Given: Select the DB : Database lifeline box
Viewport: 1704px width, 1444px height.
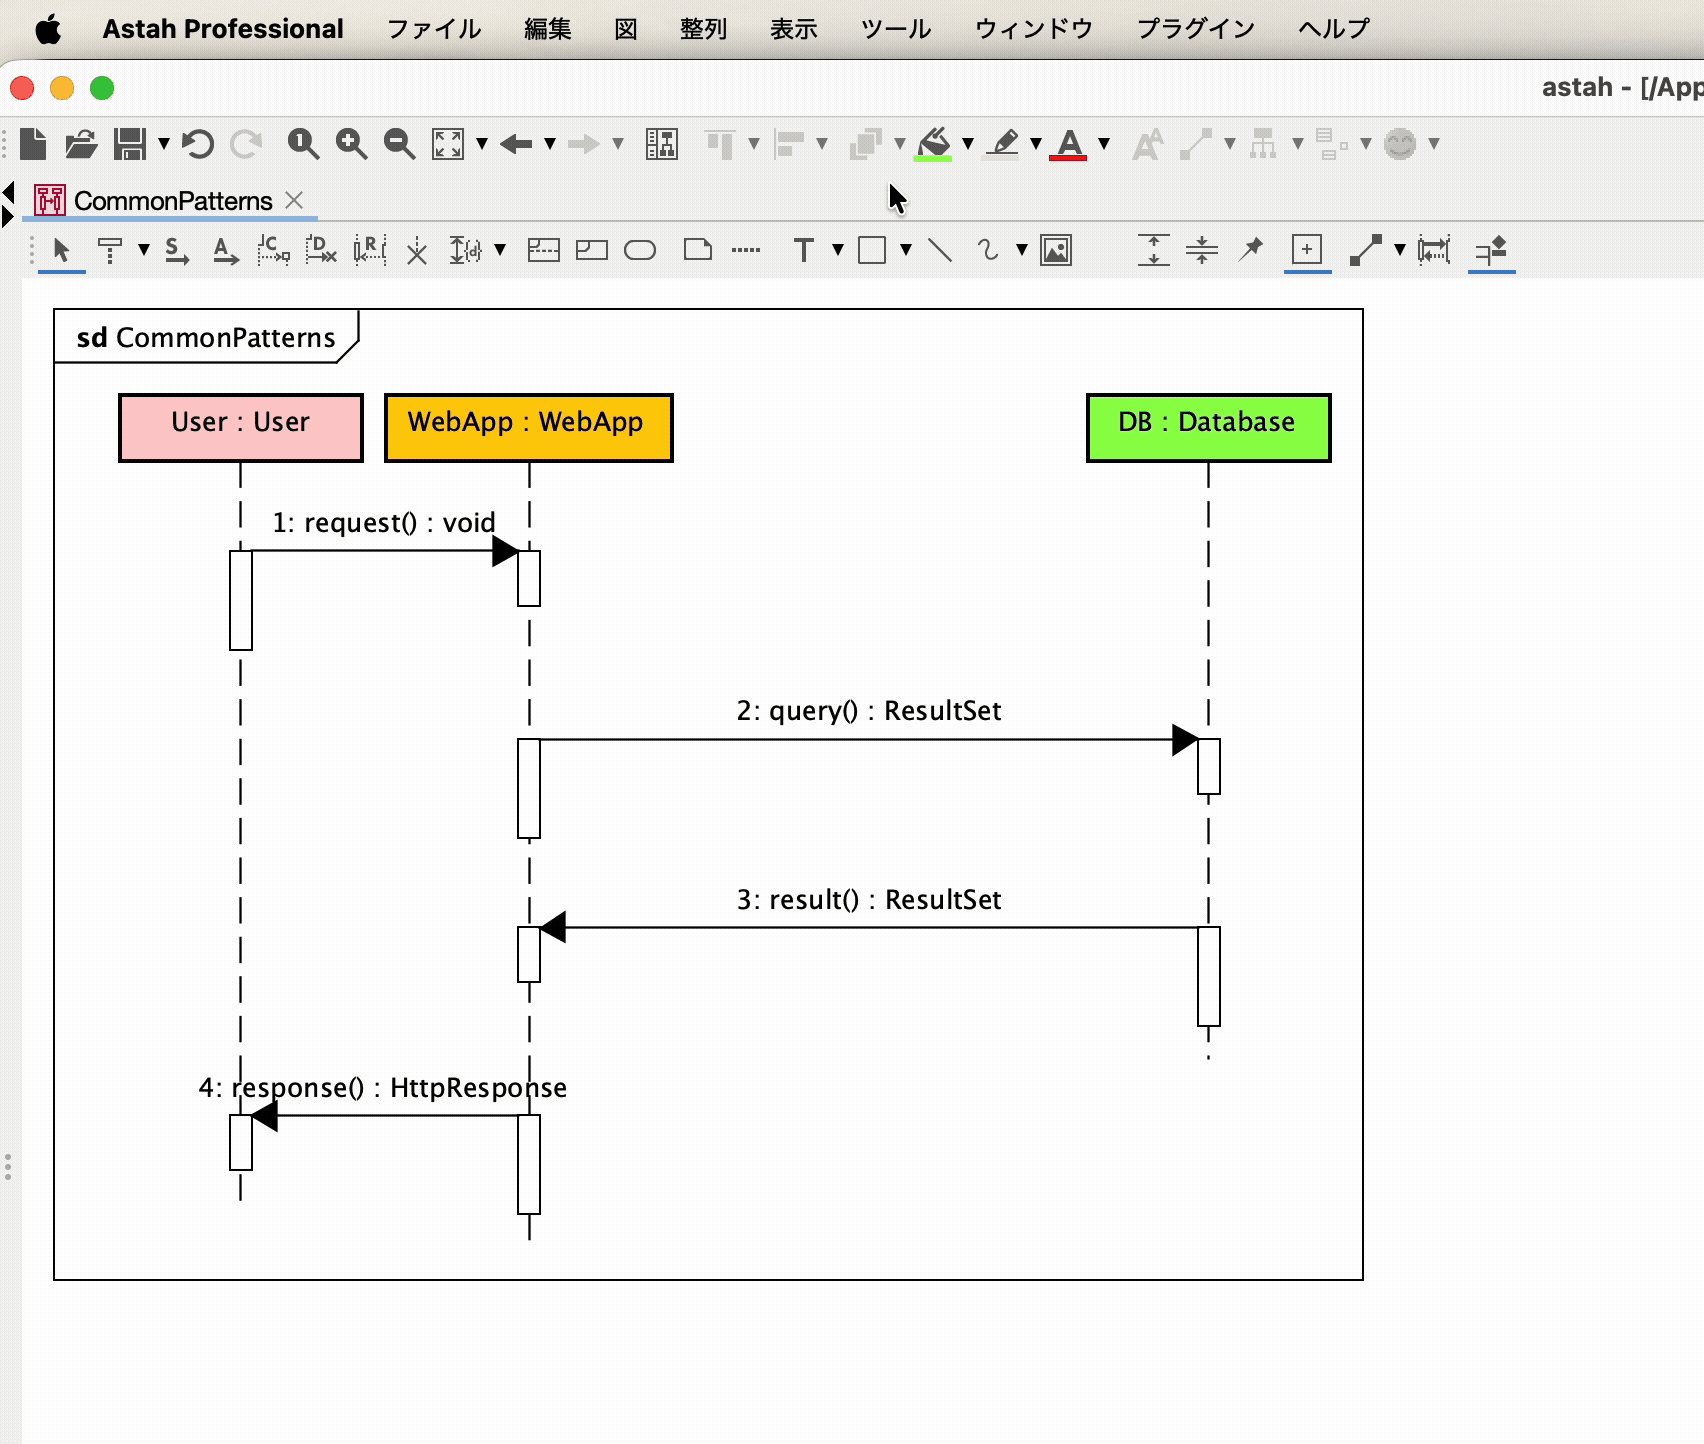Looking at the screenshot, I should (x=1209, y=427).
